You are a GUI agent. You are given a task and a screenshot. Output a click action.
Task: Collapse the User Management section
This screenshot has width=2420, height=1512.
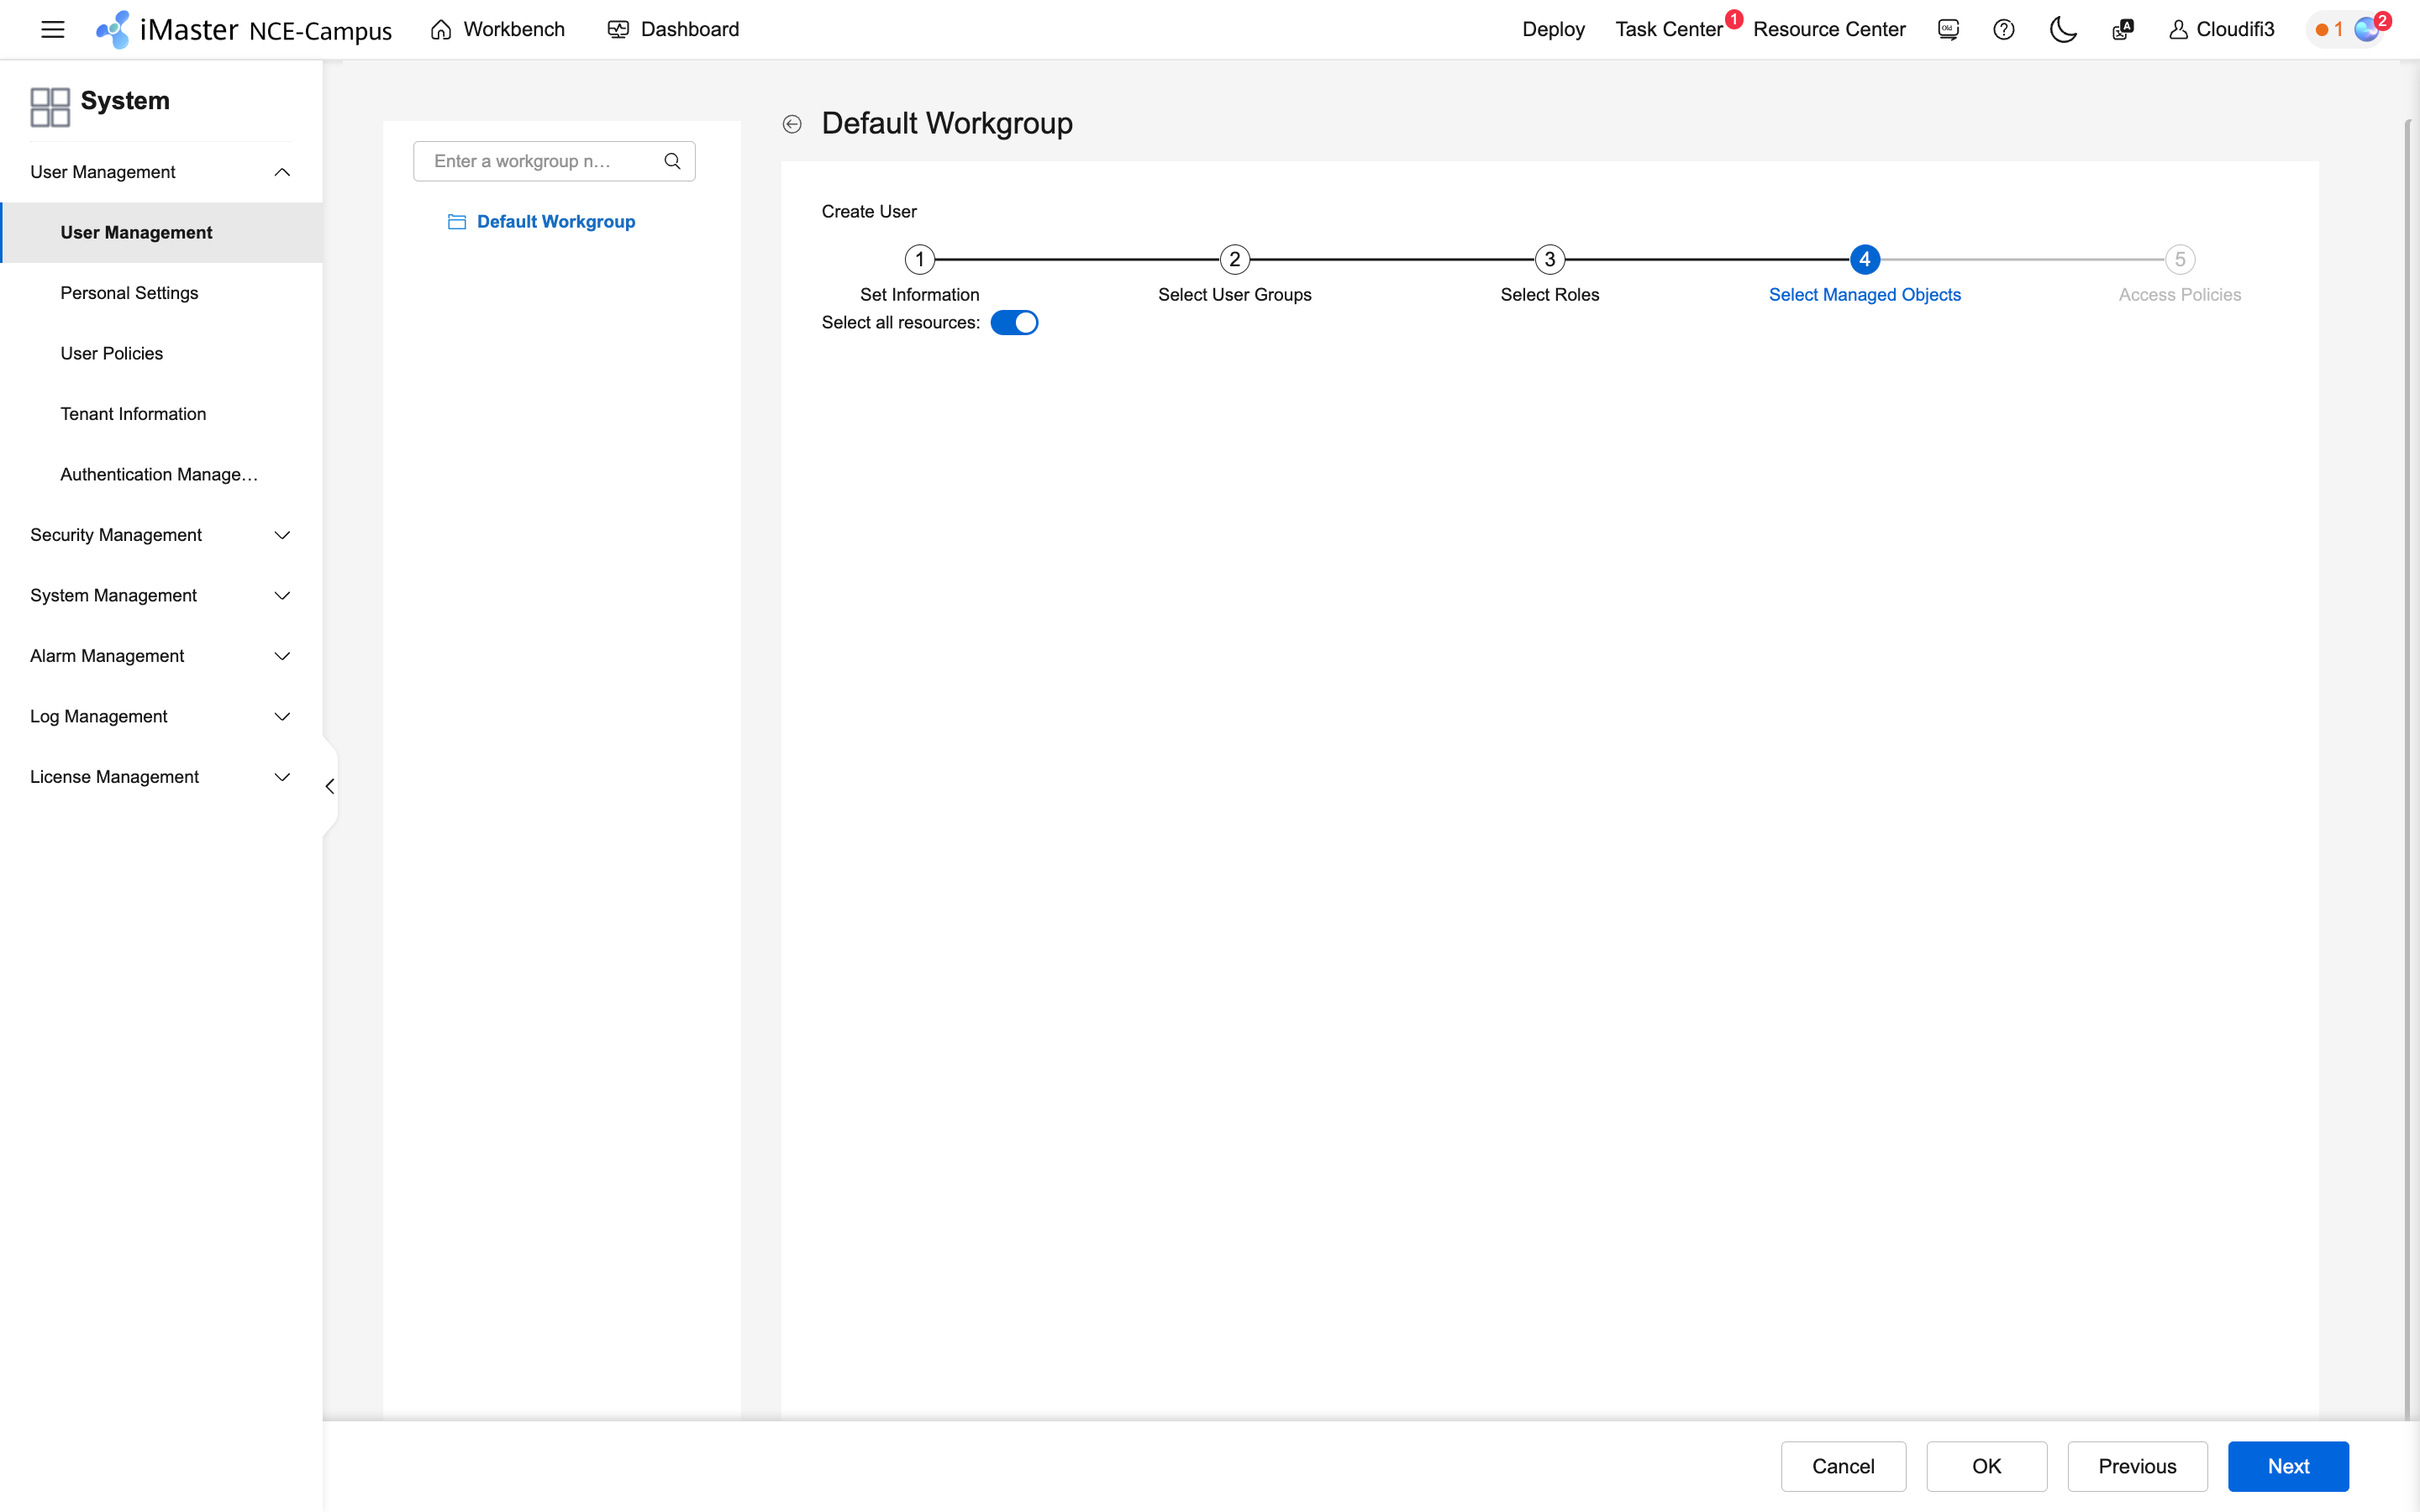[282, 171]
